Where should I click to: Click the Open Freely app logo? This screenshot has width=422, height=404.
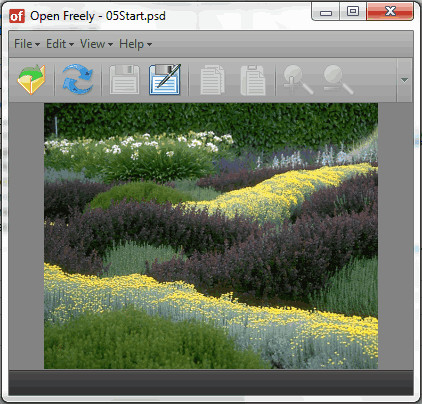pyautogui.click(x=17, y=16)
